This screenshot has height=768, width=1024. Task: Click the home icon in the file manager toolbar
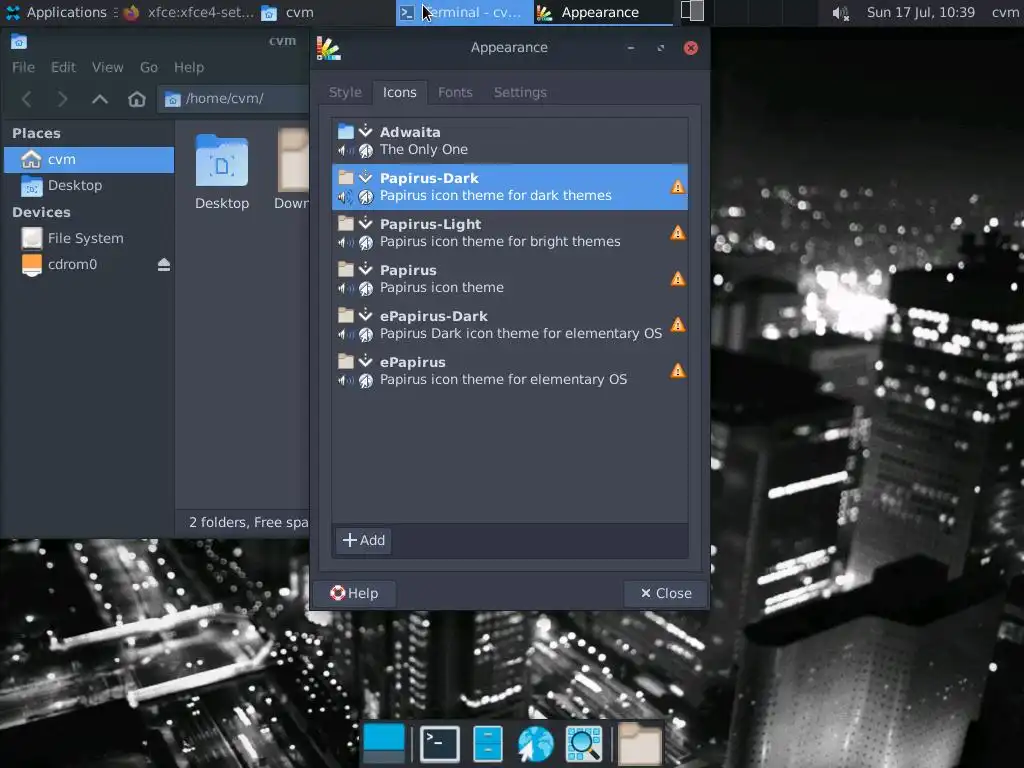point(136,99)
